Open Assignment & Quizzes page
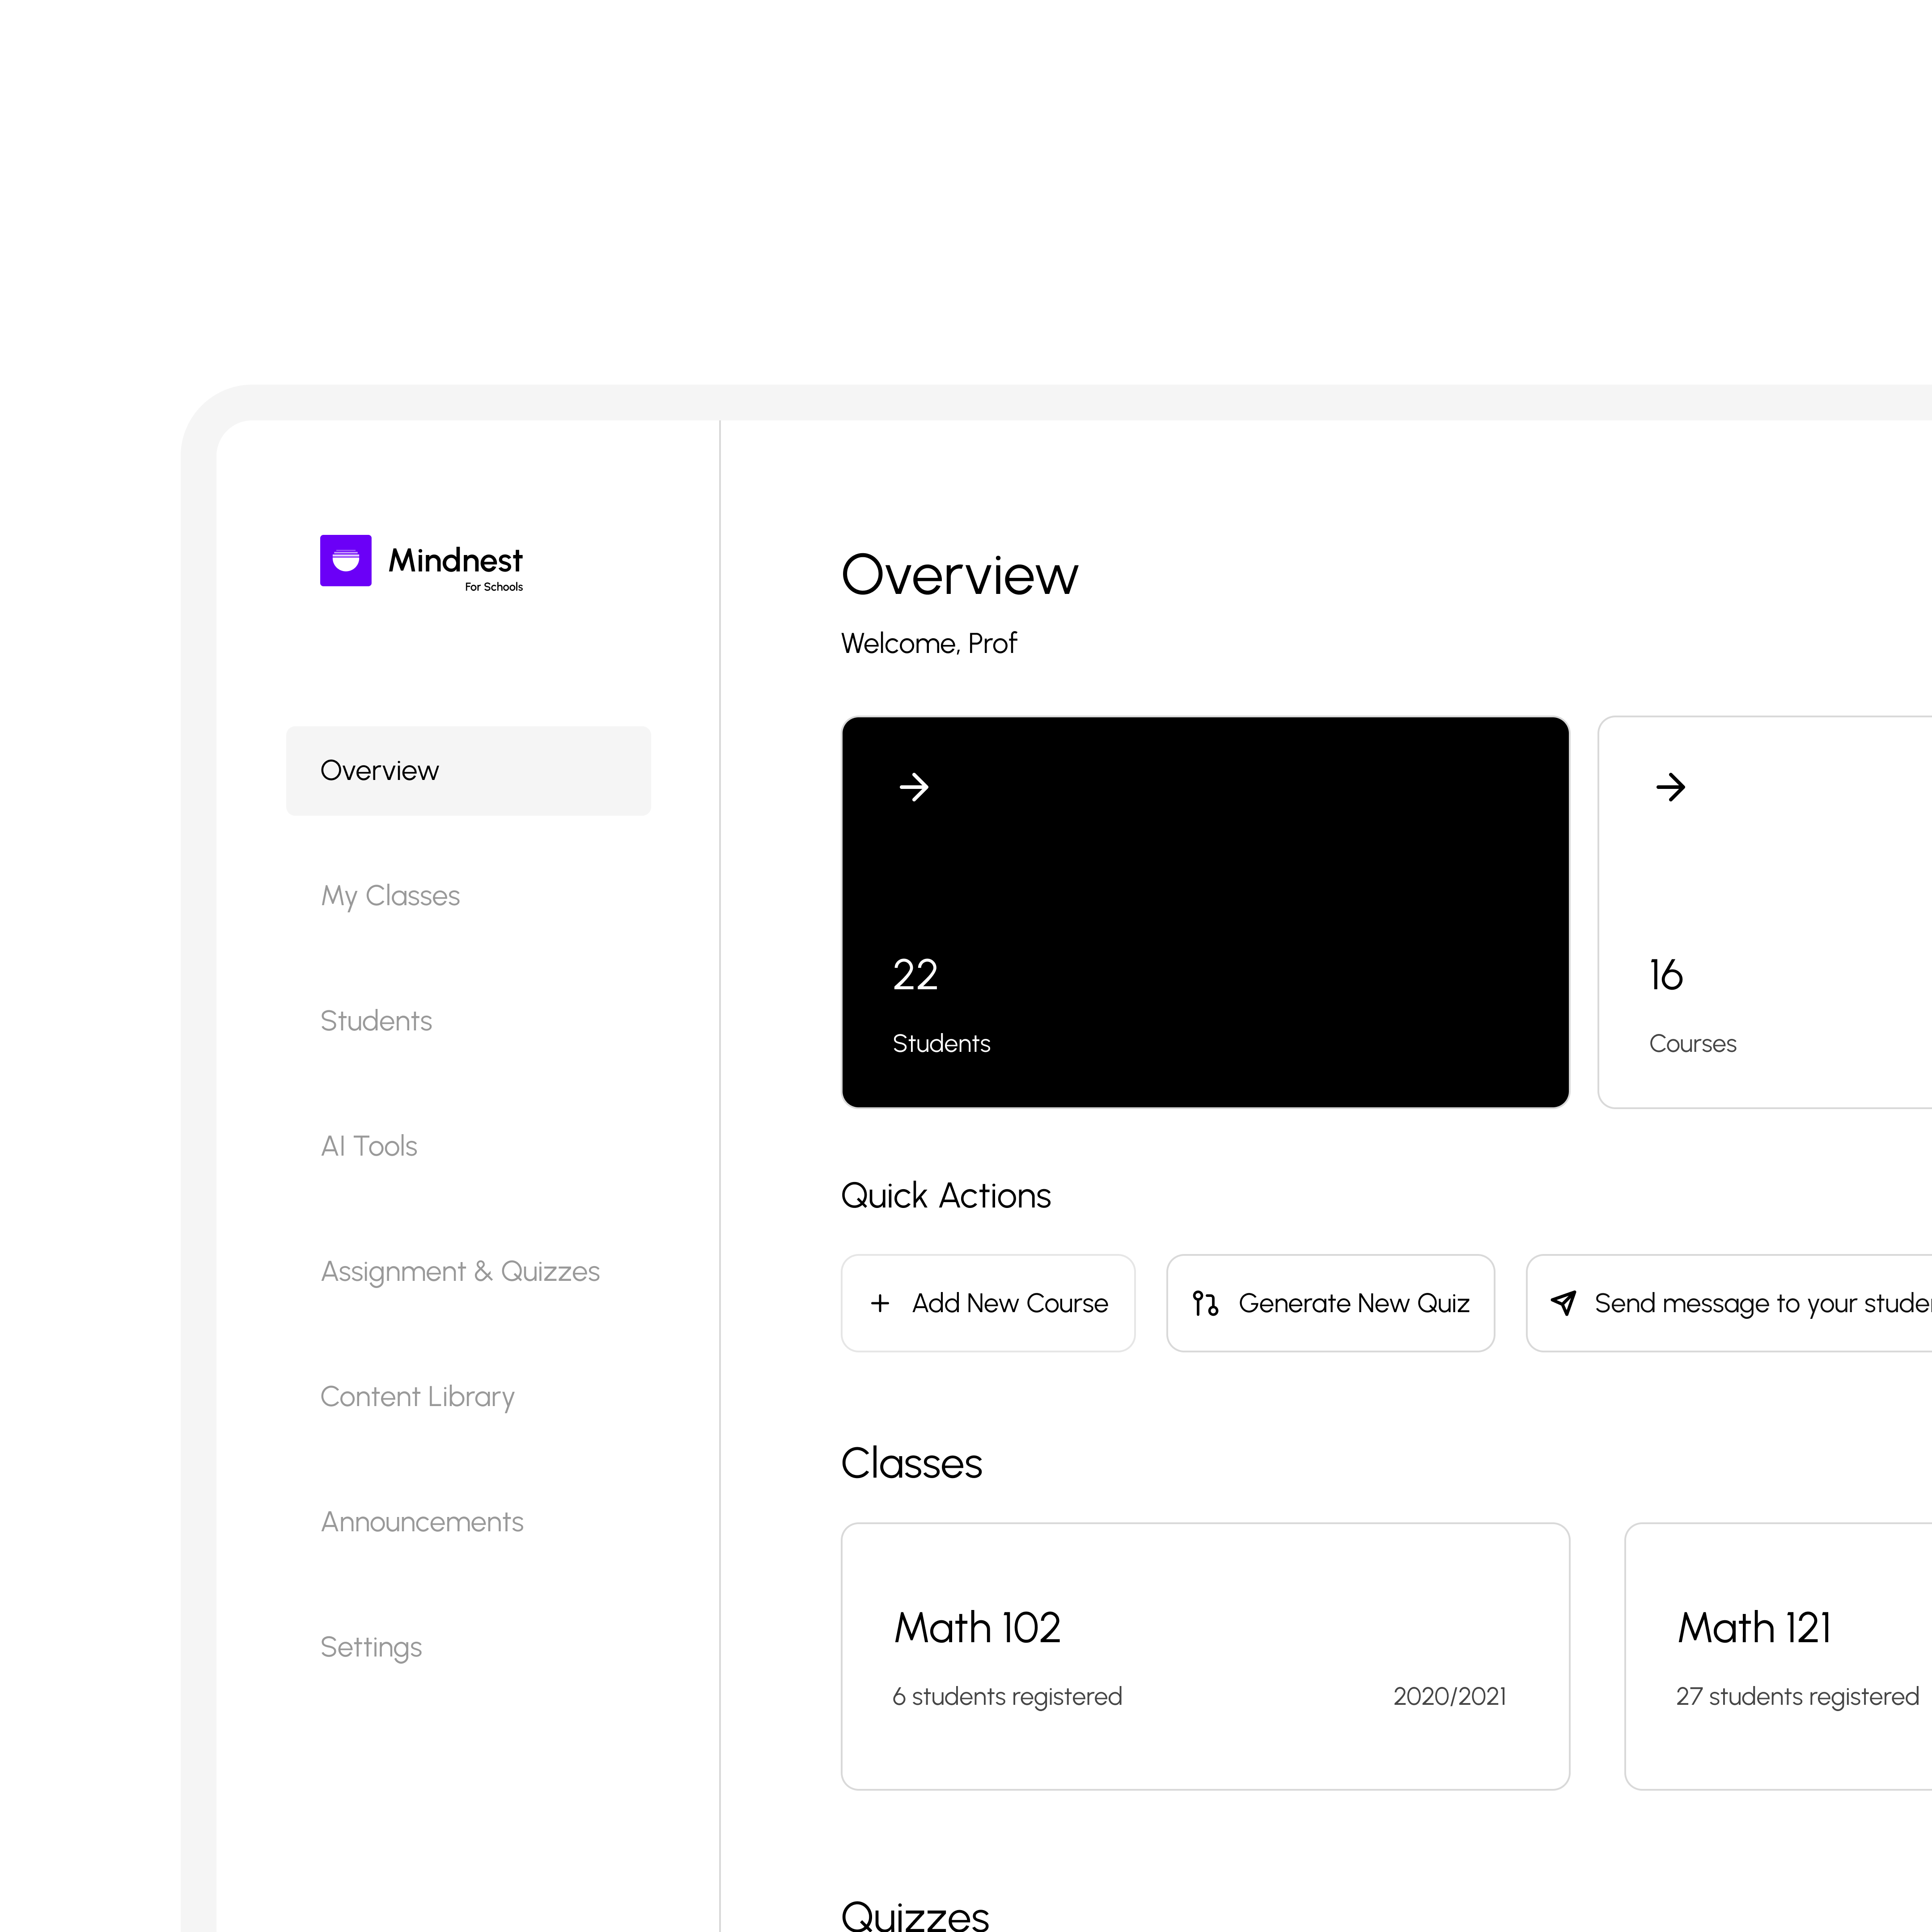This screenshot has width=1932, height=1932. [x=460, y=1271]
